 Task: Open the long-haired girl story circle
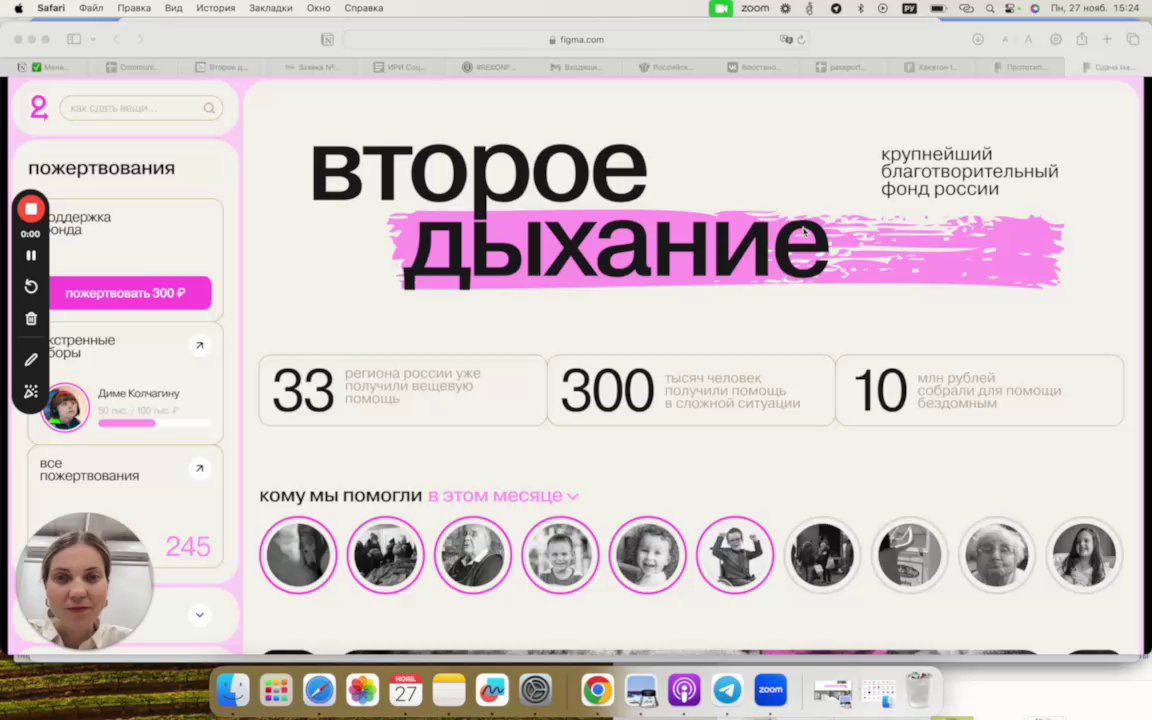(1084, 555)
